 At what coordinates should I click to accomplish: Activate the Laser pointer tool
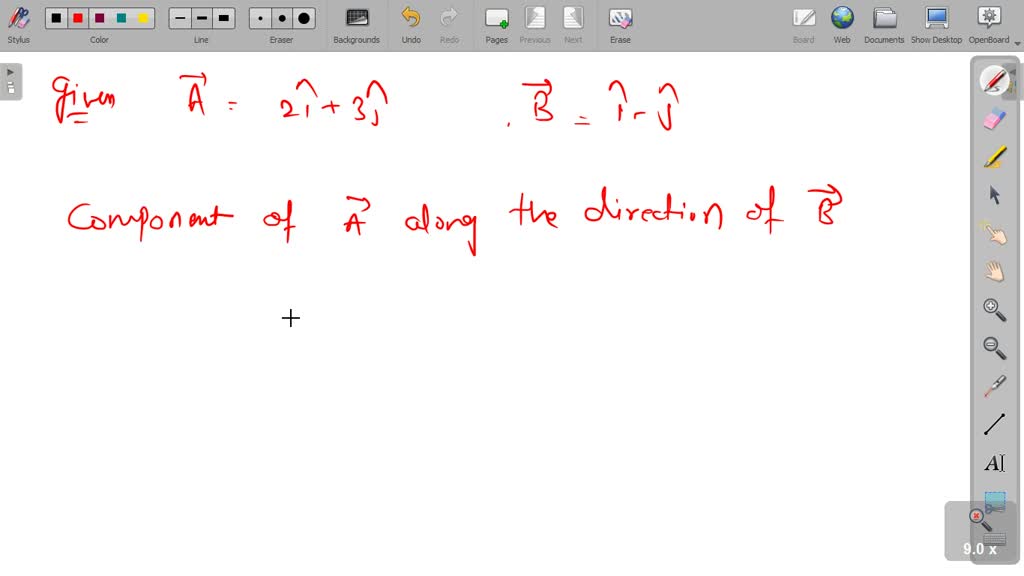(x=995, y=385)
